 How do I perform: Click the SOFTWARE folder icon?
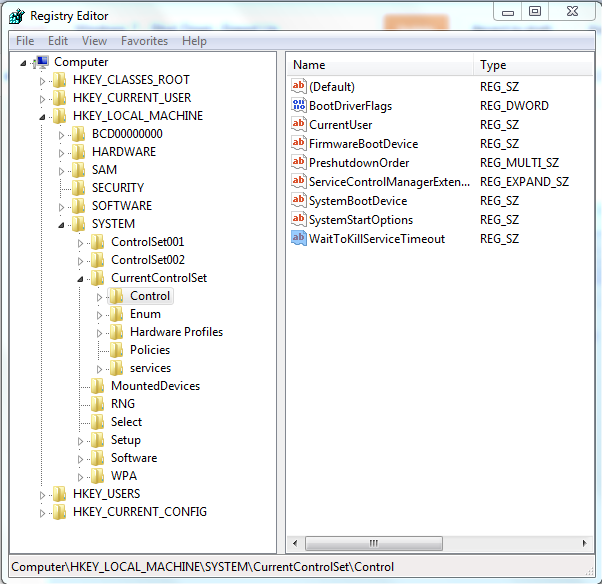(79, 206)
